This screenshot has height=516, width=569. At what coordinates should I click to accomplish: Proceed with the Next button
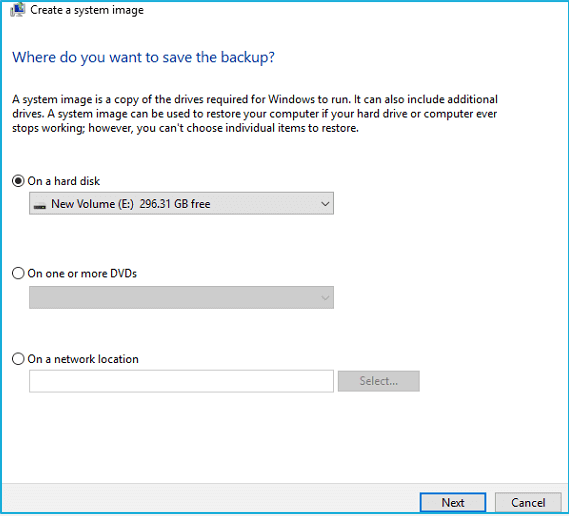(453, 503)
